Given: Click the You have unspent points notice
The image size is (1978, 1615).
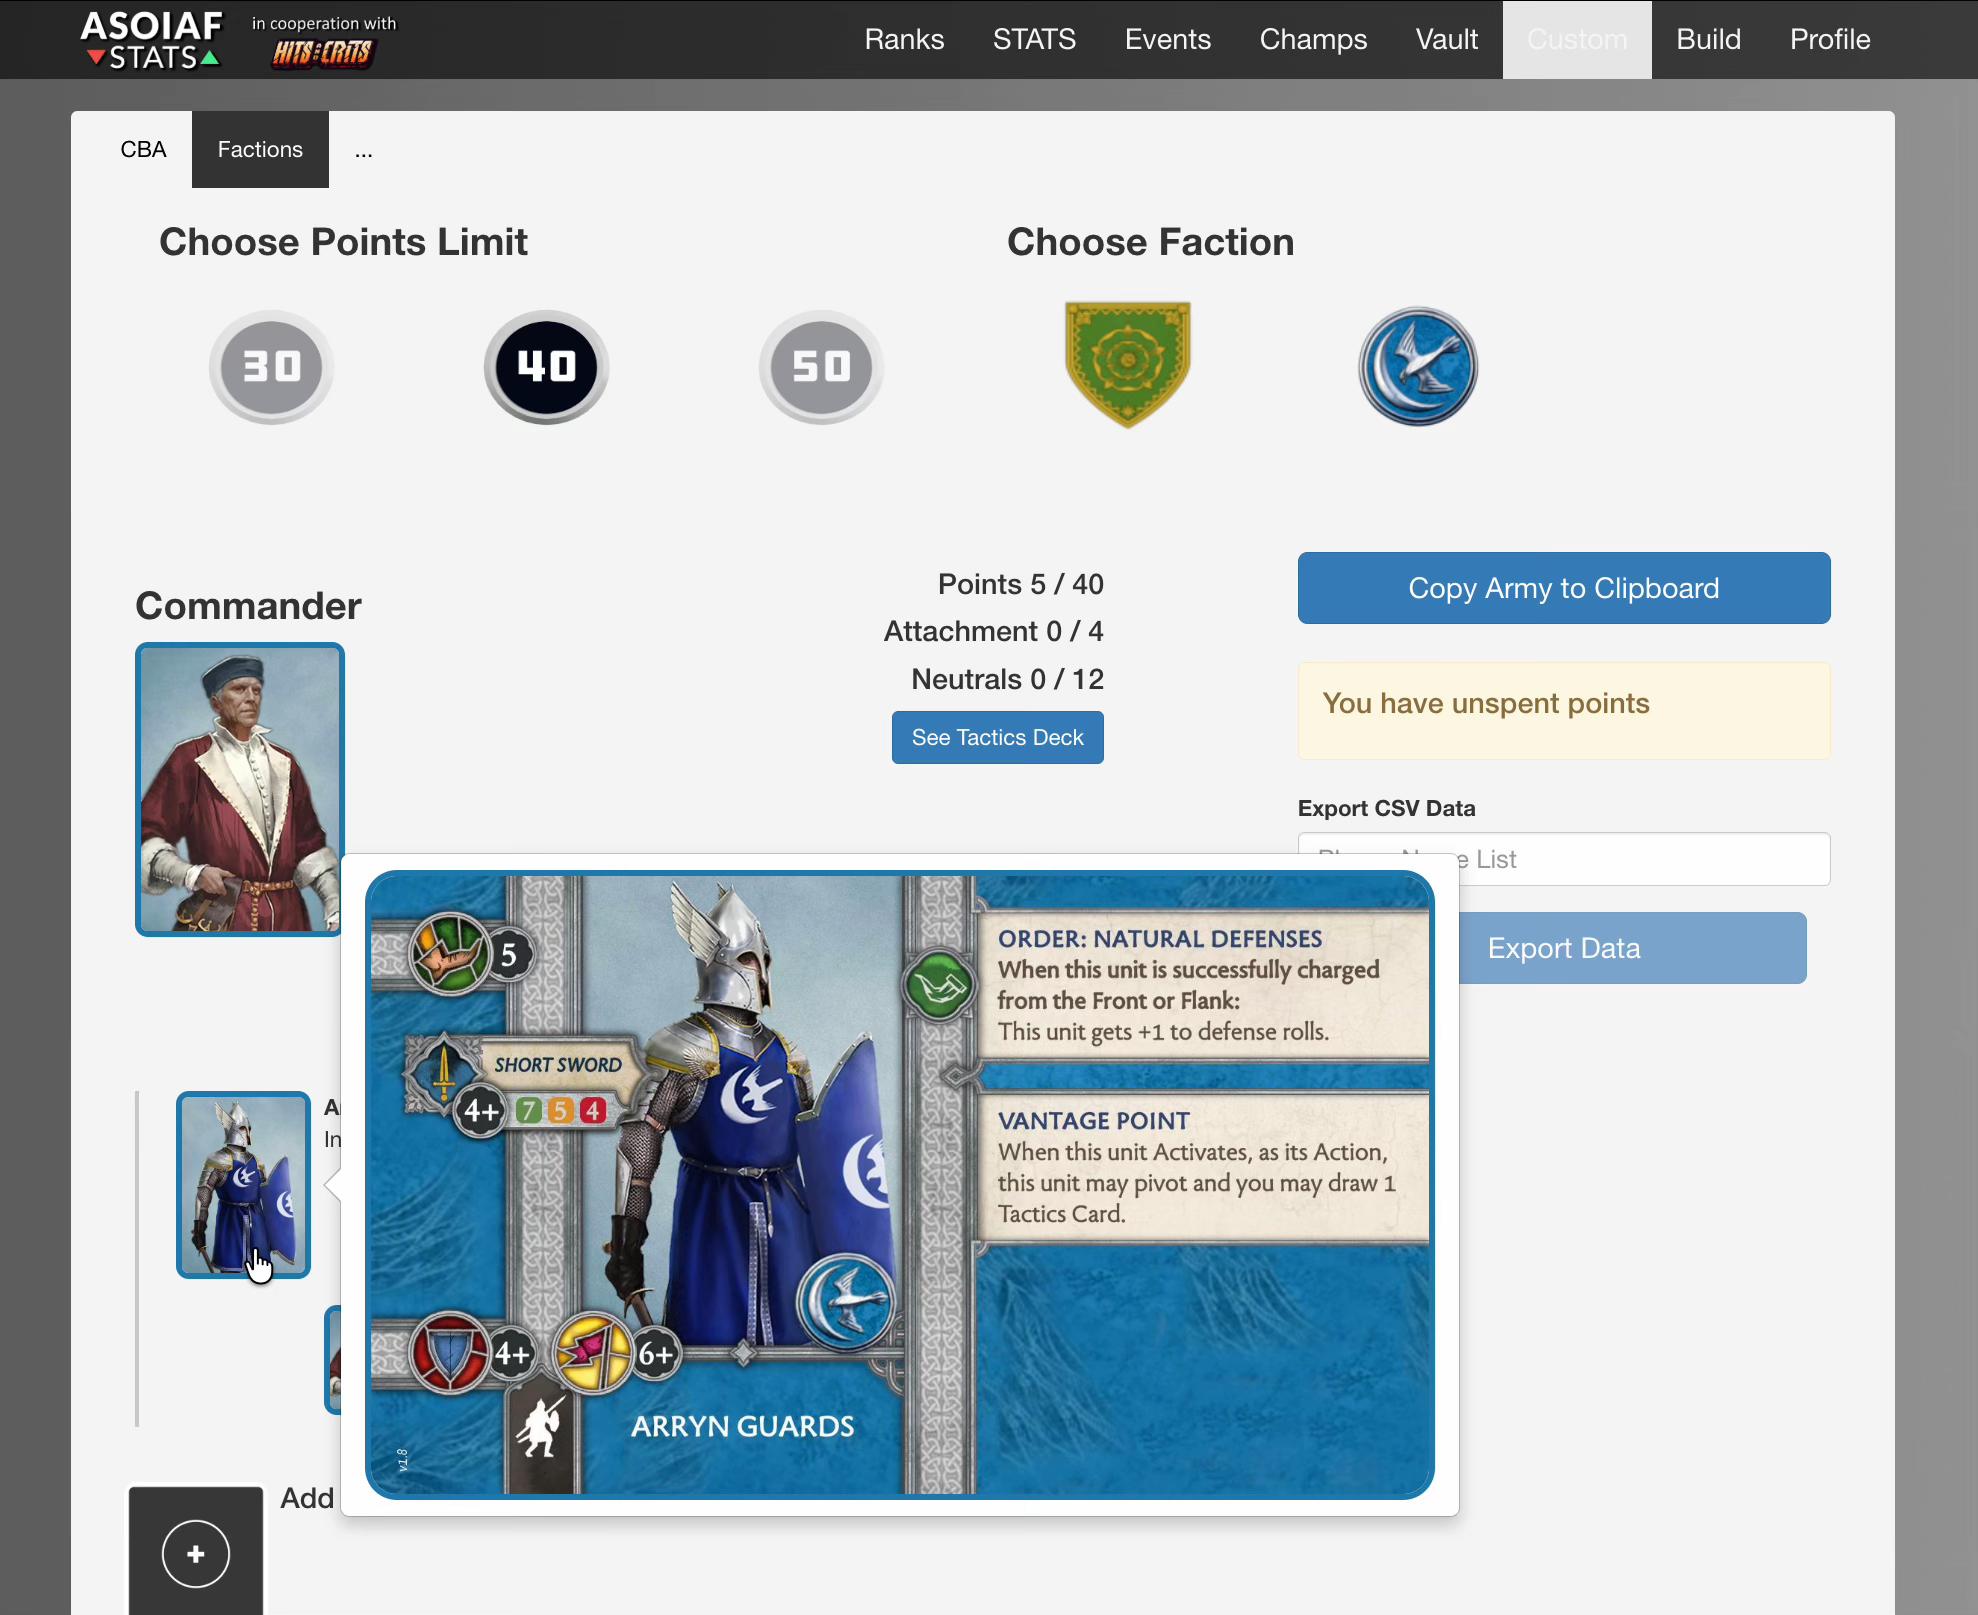Looking at the screenshot, I should pos(1564,710).
